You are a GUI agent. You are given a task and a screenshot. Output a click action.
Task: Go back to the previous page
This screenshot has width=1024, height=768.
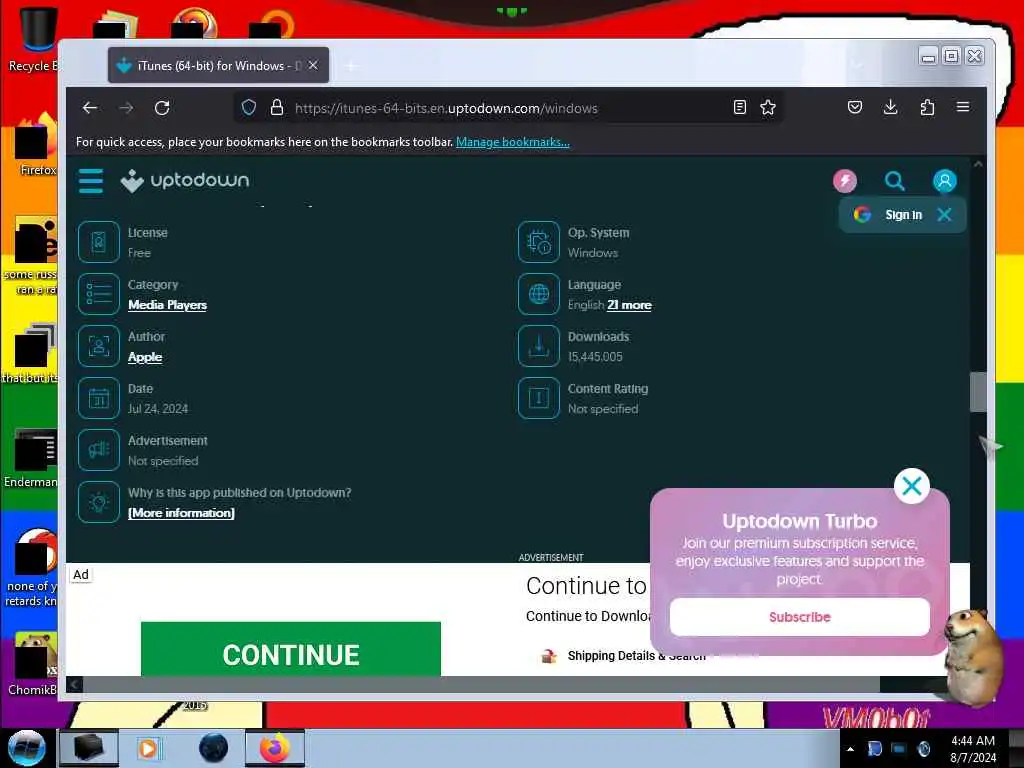tap(89, 108)
